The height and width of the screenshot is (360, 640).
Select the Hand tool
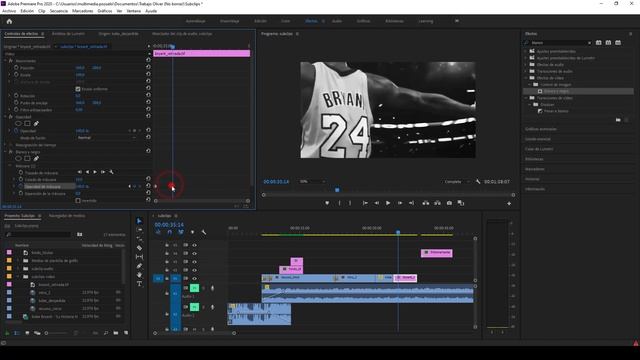click(x=139, y=275)
